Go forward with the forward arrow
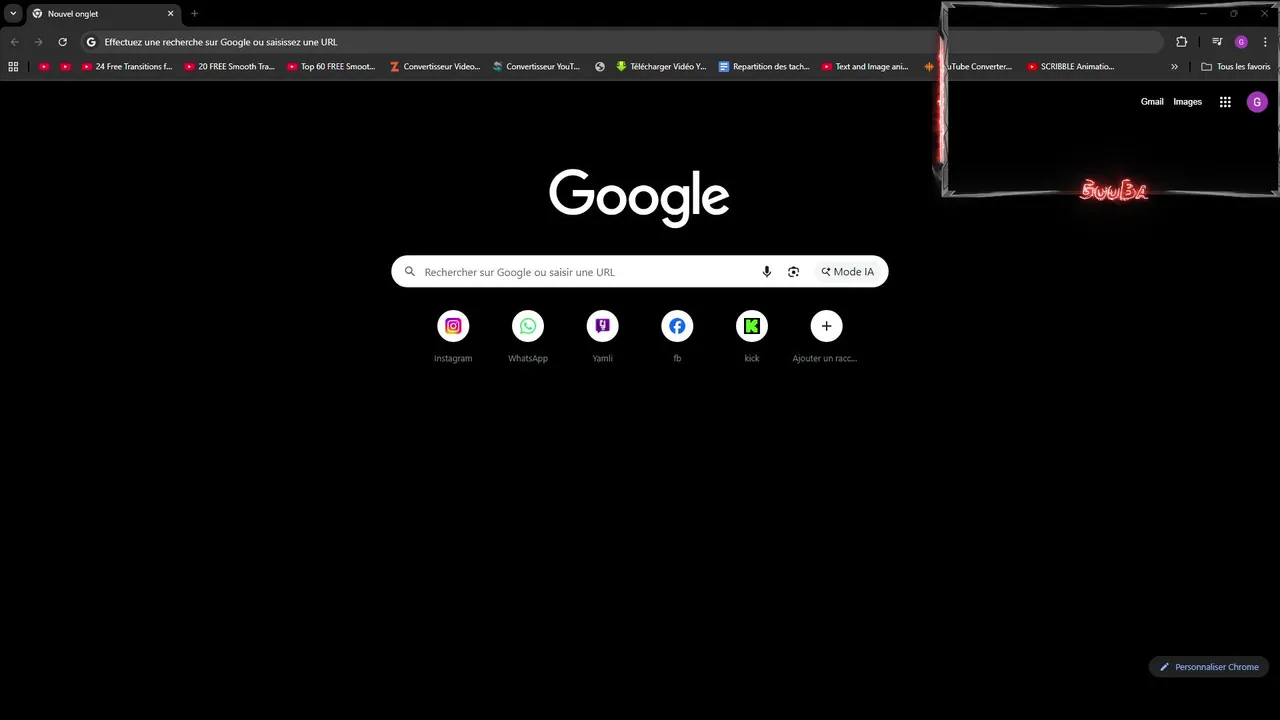 [38, 42]
